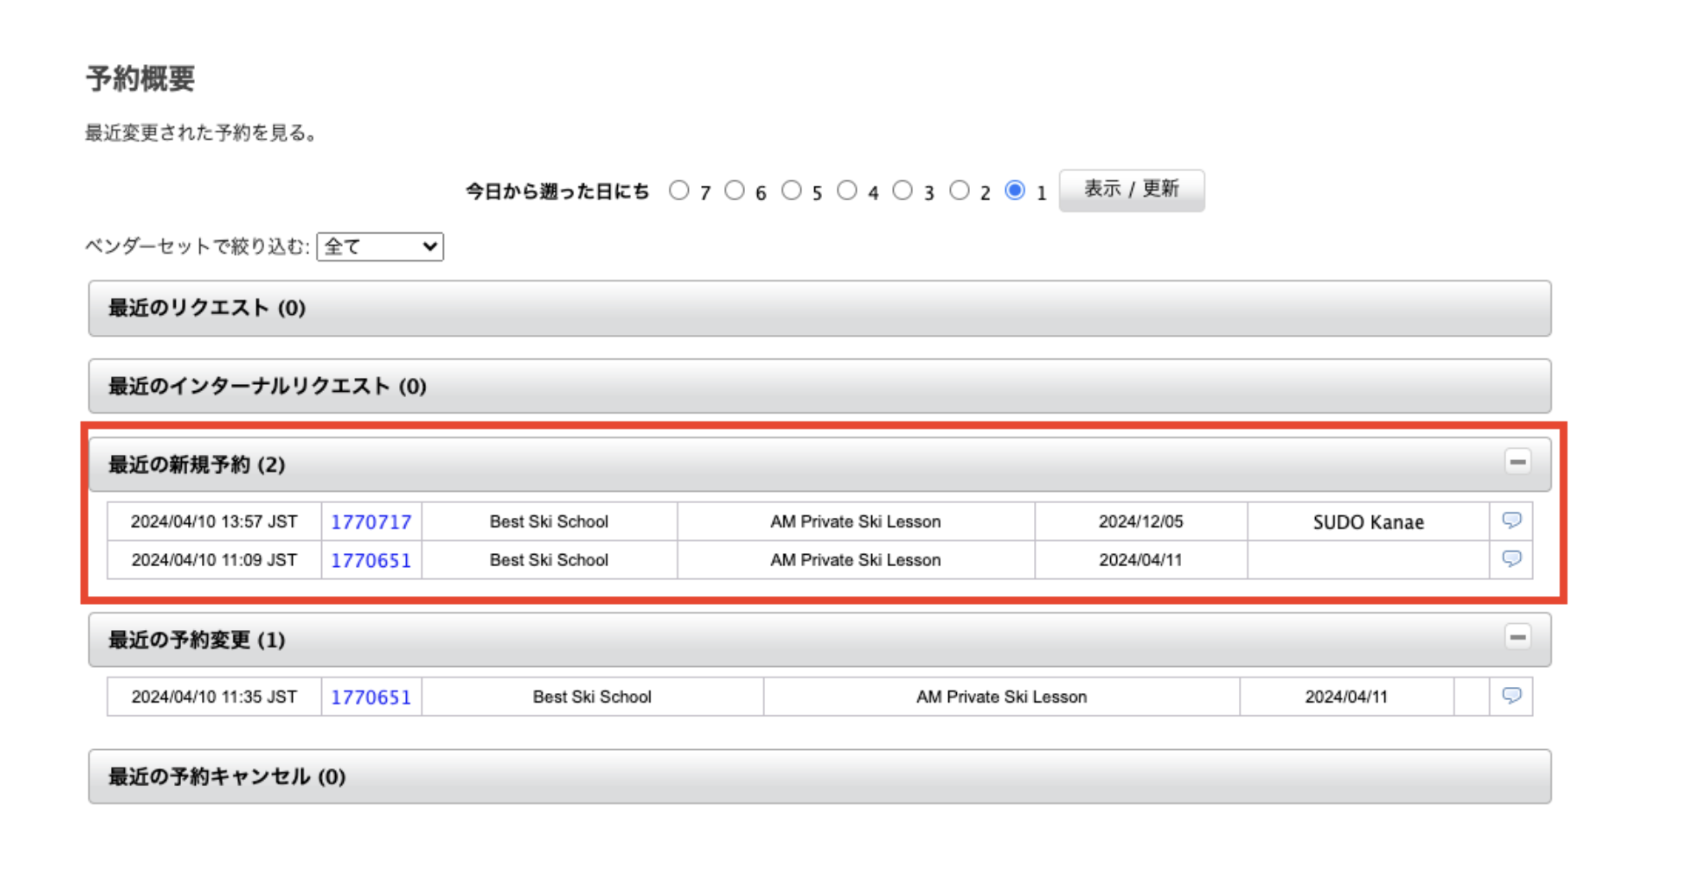Image resolution: width=1684 pixels, height=876 pixels.
Task: Select the 7 days back radio button
Action: coord(680,190)
